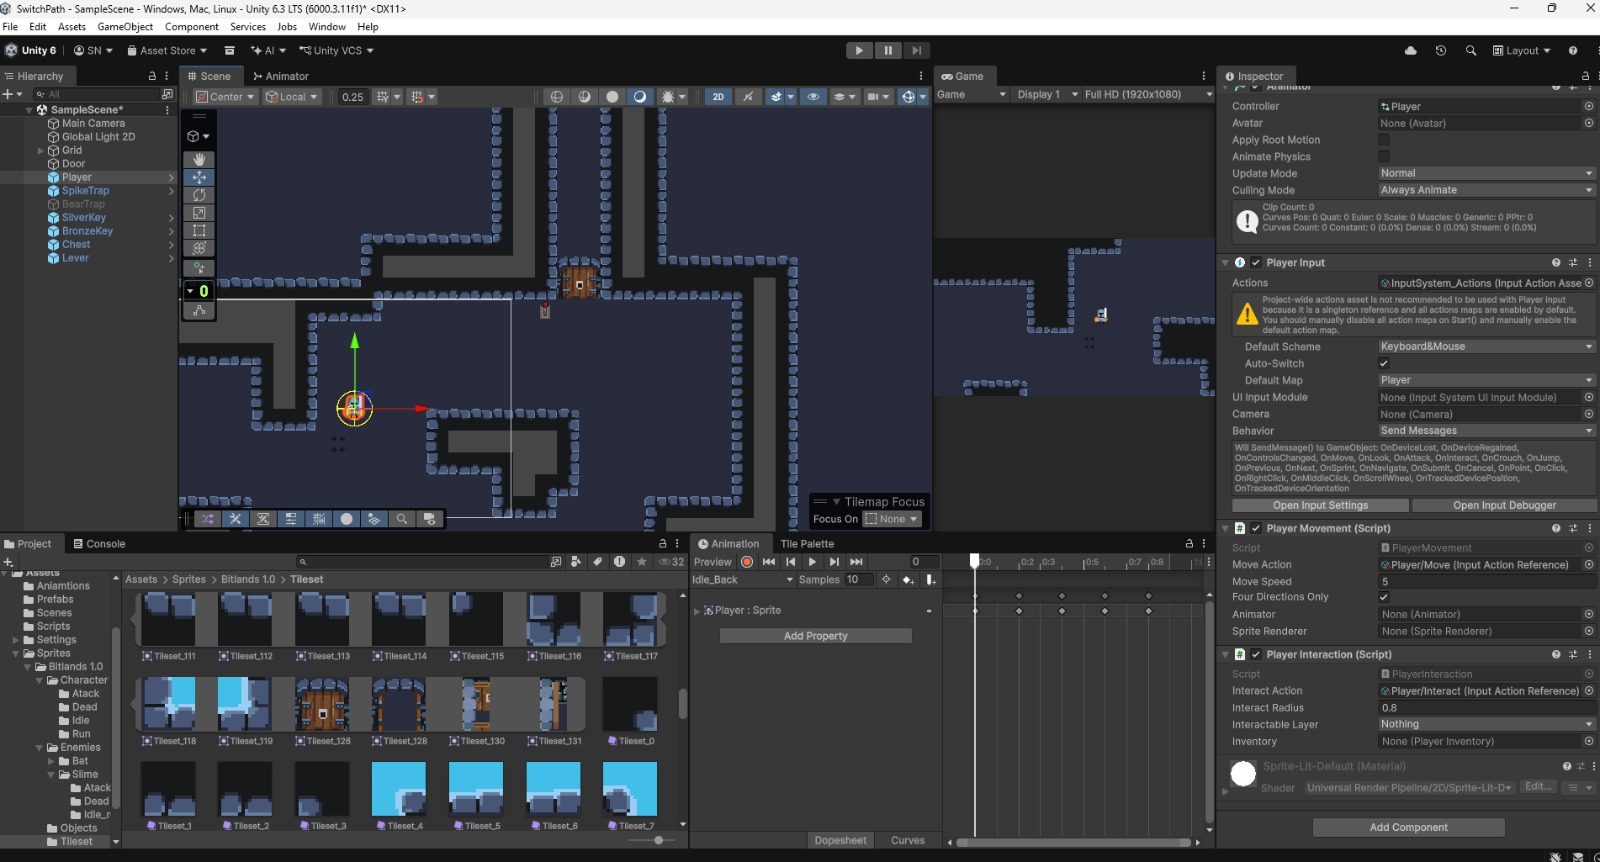Switch to the Animator tab
Viewport: 1600px width, 862px height.
point(281,76)
